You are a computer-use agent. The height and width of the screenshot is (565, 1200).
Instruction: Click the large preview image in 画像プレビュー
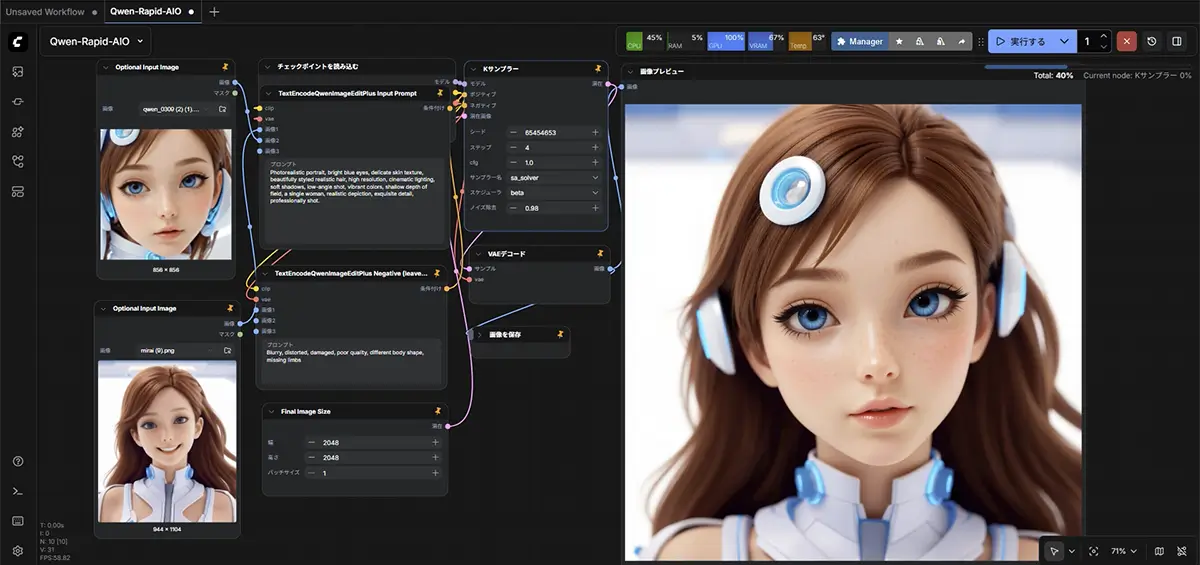click(x=853, y=332)
